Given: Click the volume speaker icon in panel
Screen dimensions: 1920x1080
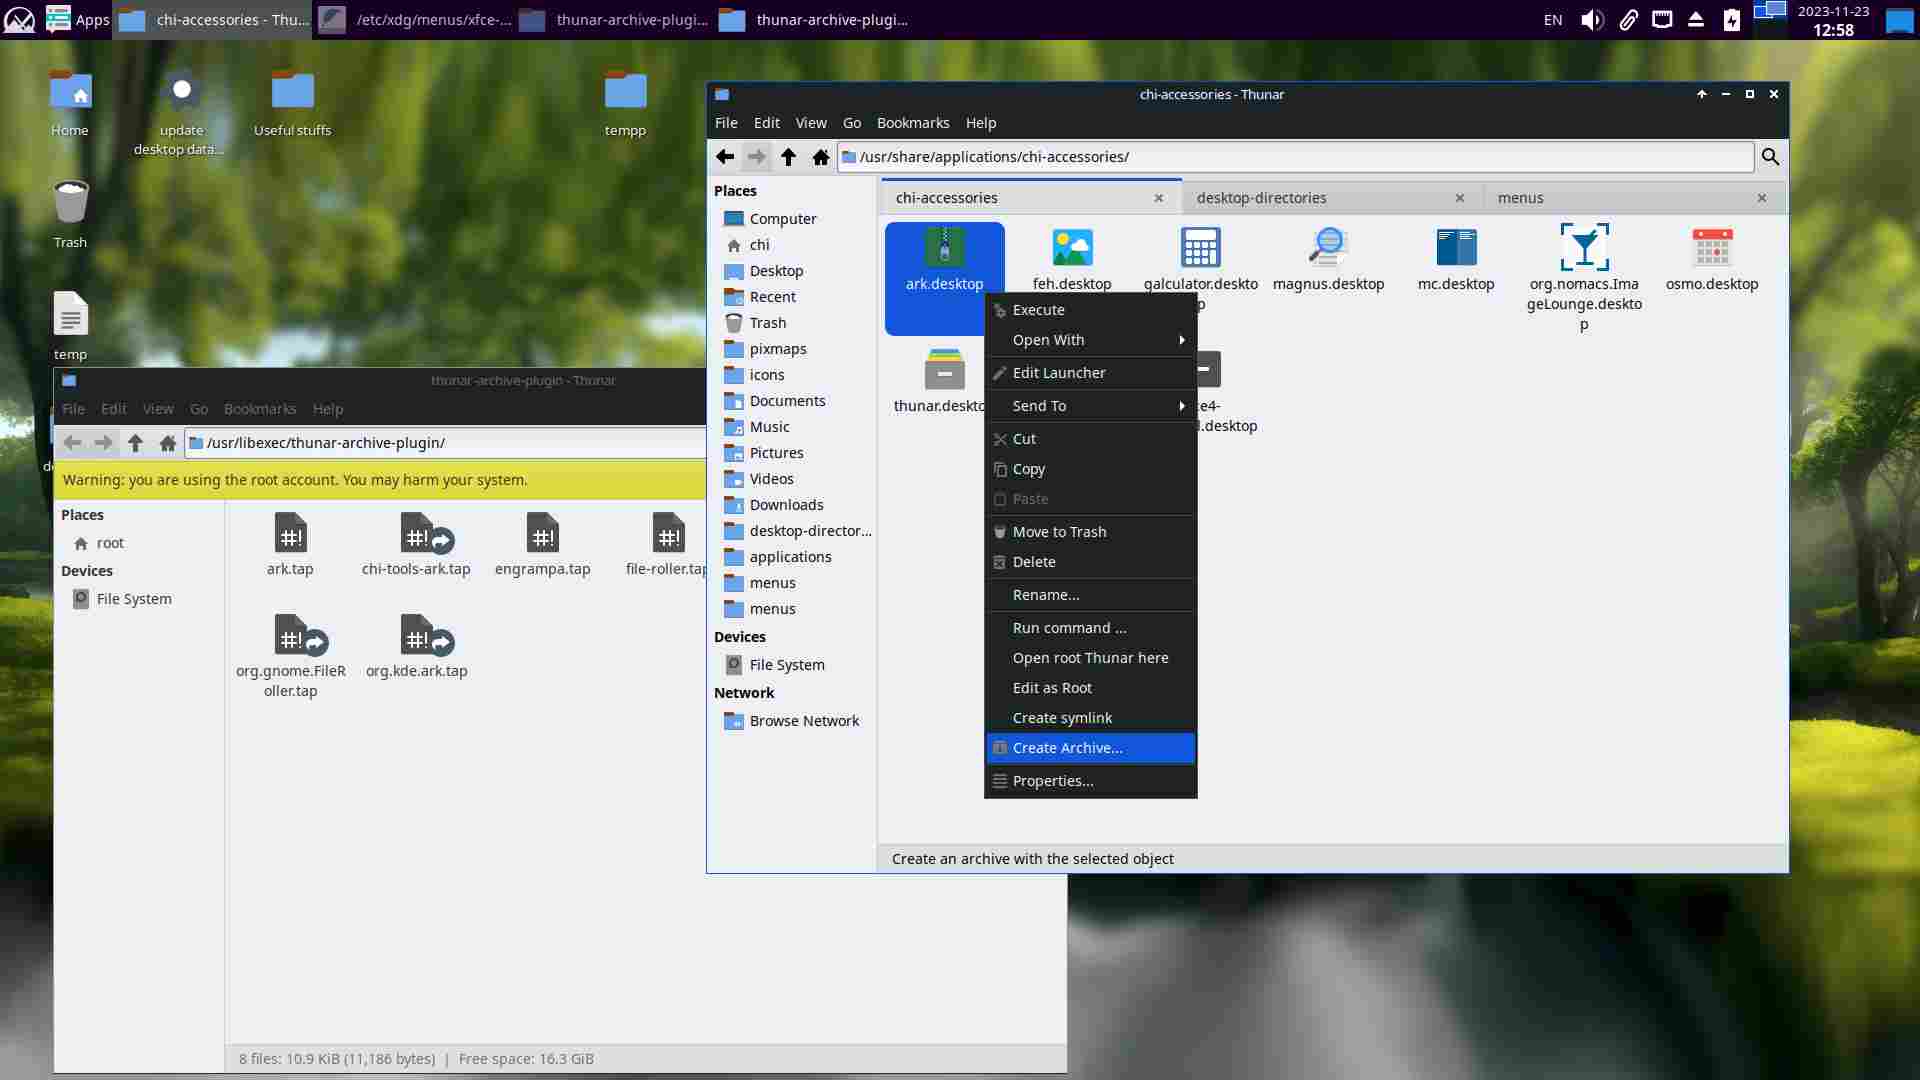Looking at the screenshot, I should [1591, 20].
